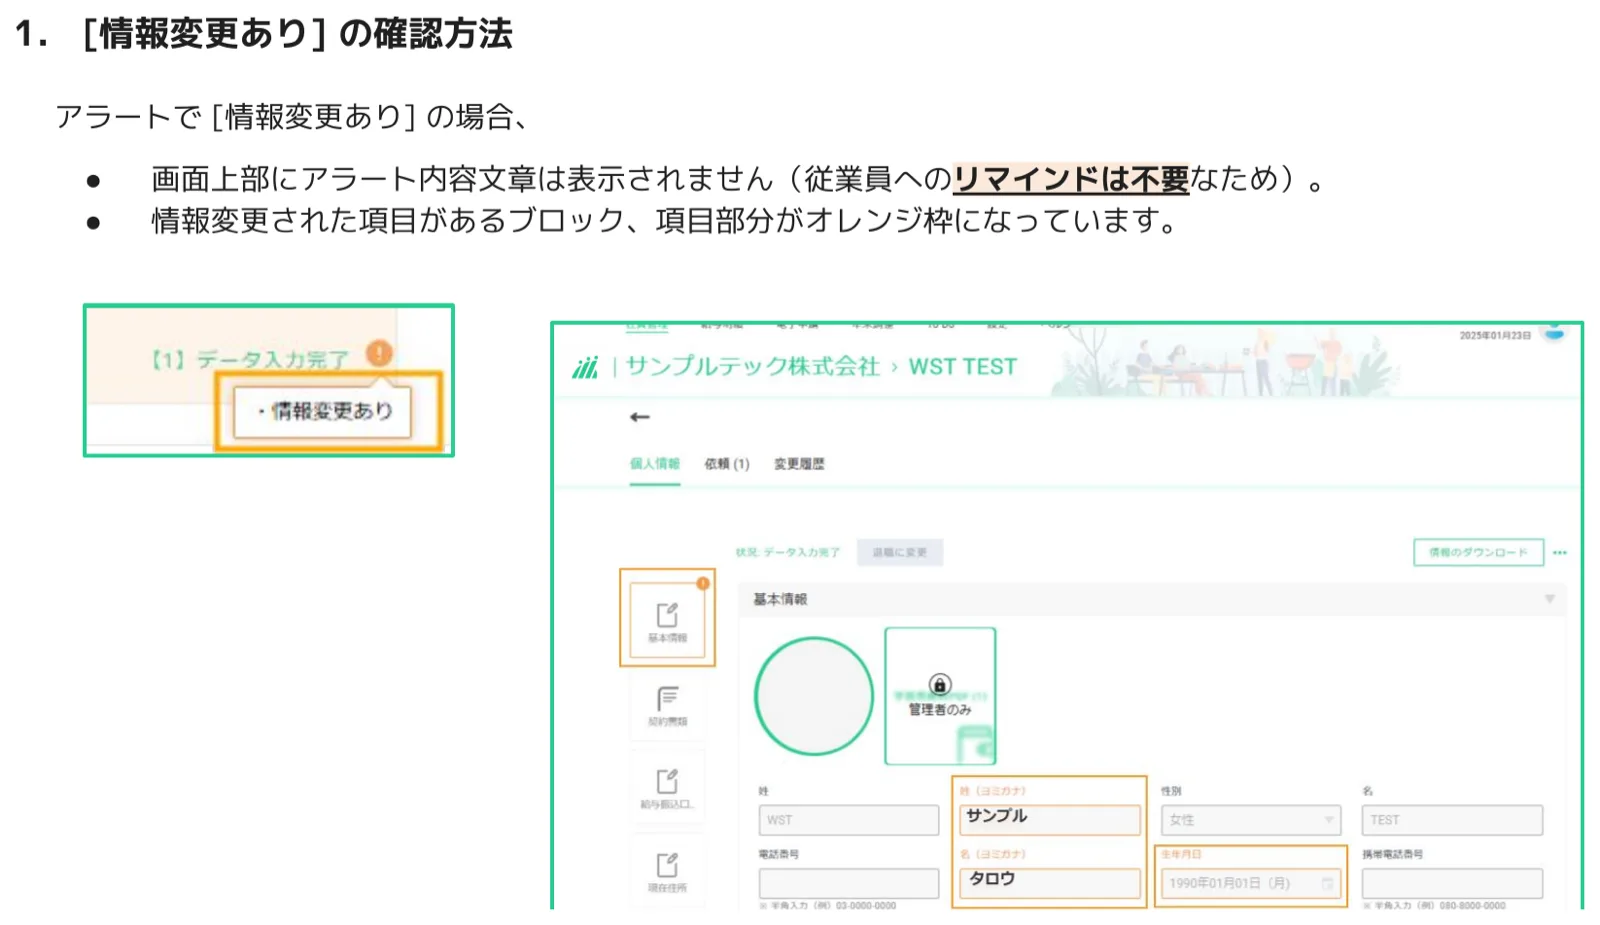Click the 2025年01月23日 date text
This screenshot has height=925, width=1600.
coord(1495,336)
